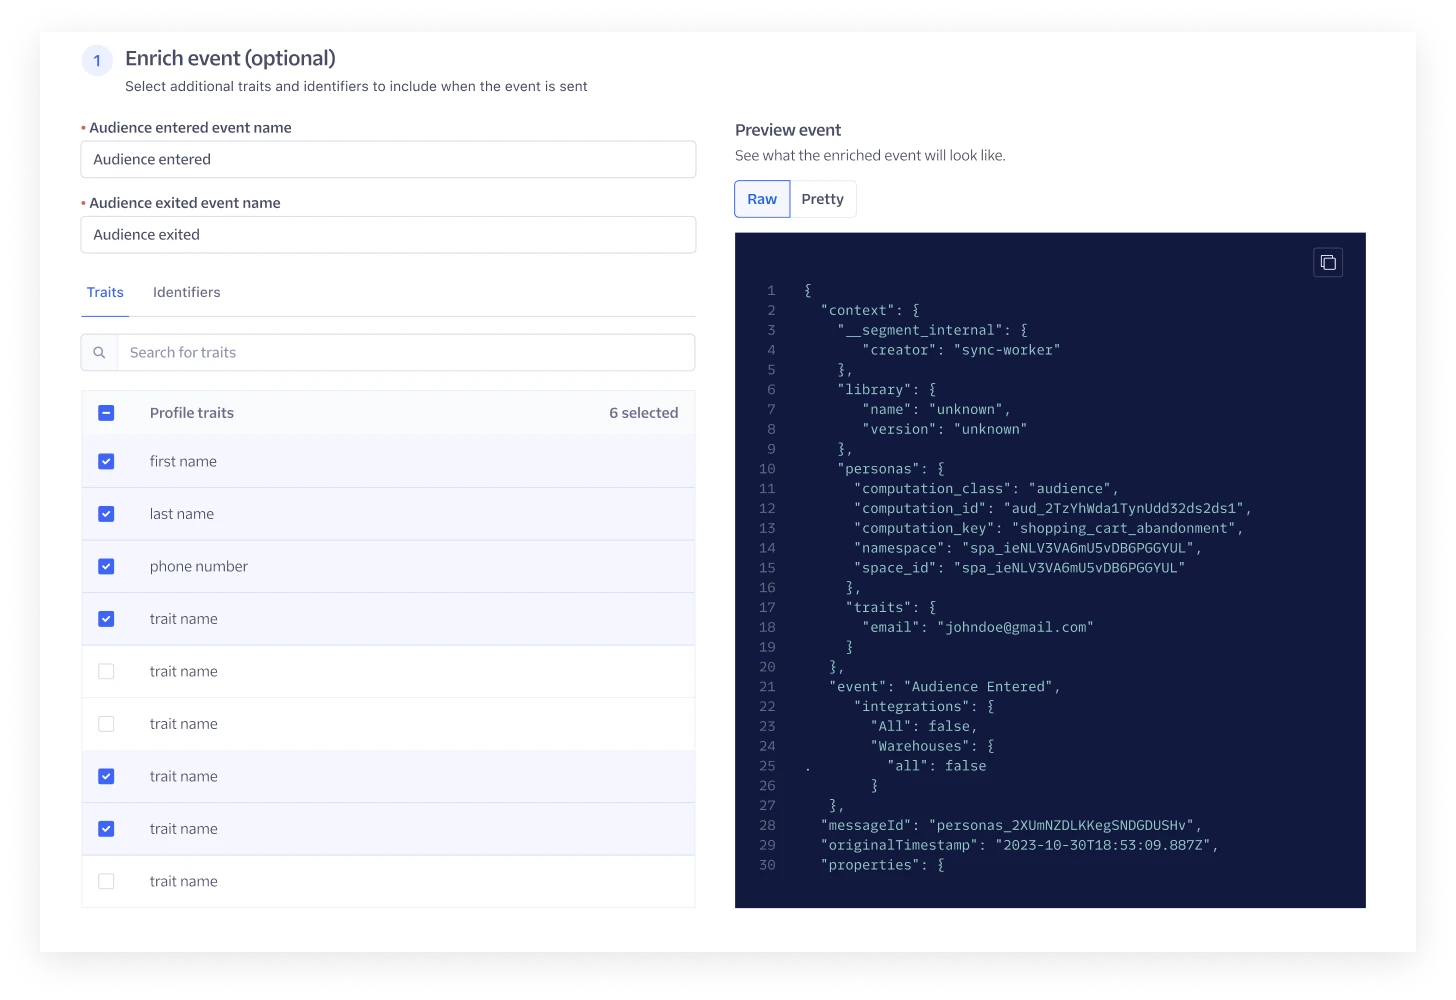Toggle the Profile traits select-all checkbox

point(106,413)
